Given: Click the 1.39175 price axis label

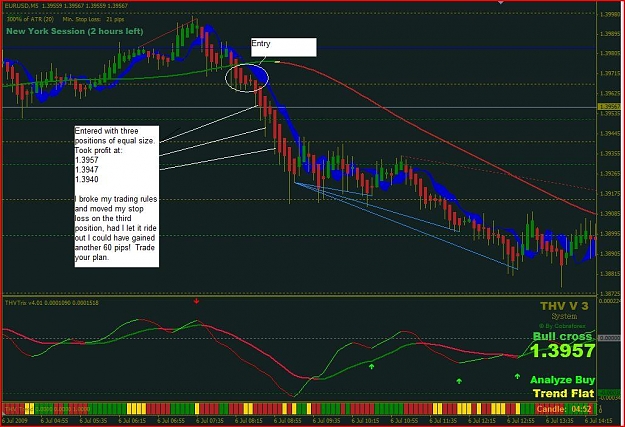Looking at the screenshot, I should pos(610,194).
